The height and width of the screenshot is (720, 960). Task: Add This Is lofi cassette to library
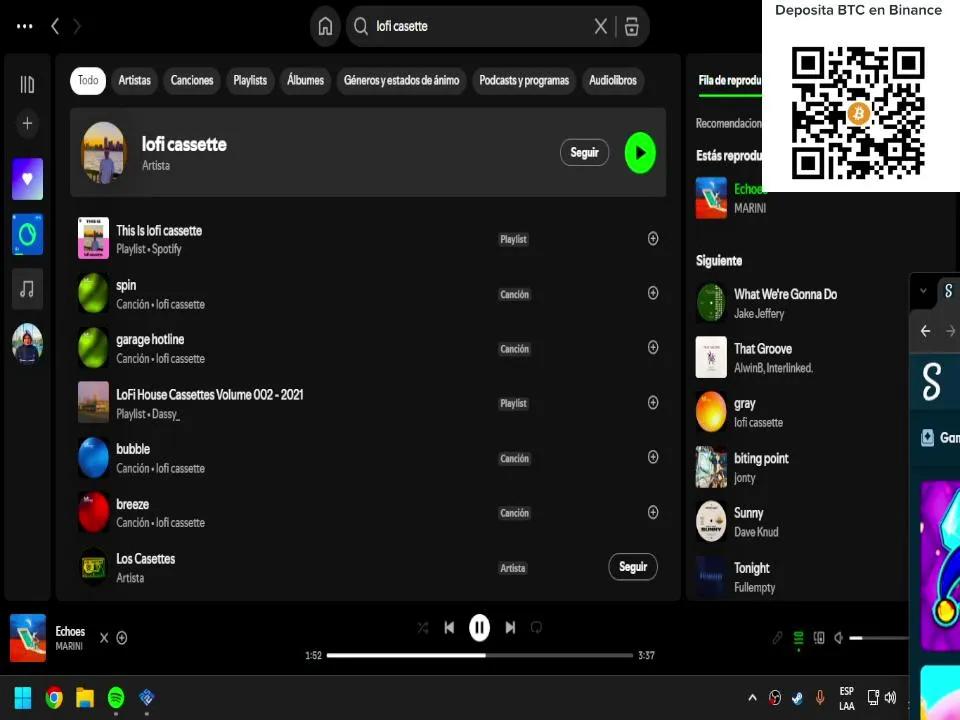tap(653, 239)
